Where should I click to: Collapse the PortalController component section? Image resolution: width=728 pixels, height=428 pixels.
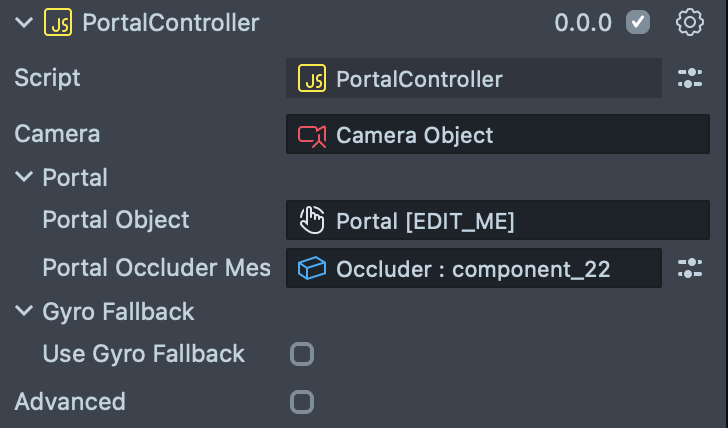coord(24,22)
